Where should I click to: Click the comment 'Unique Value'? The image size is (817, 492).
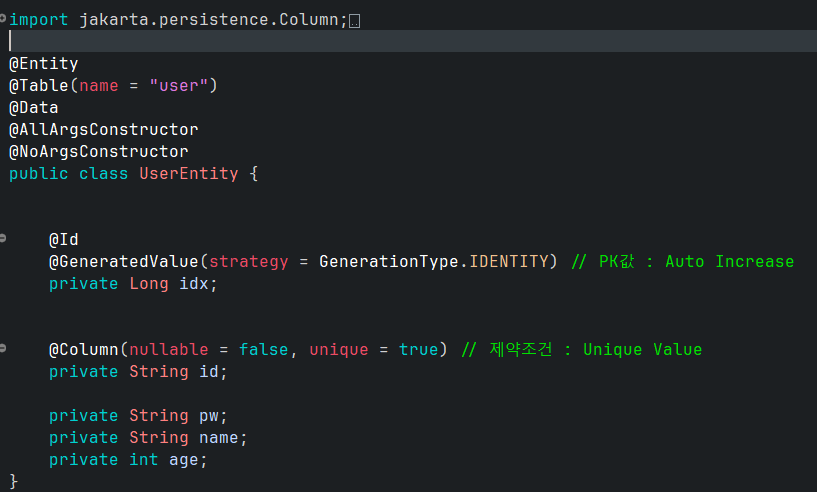[642, 350]
